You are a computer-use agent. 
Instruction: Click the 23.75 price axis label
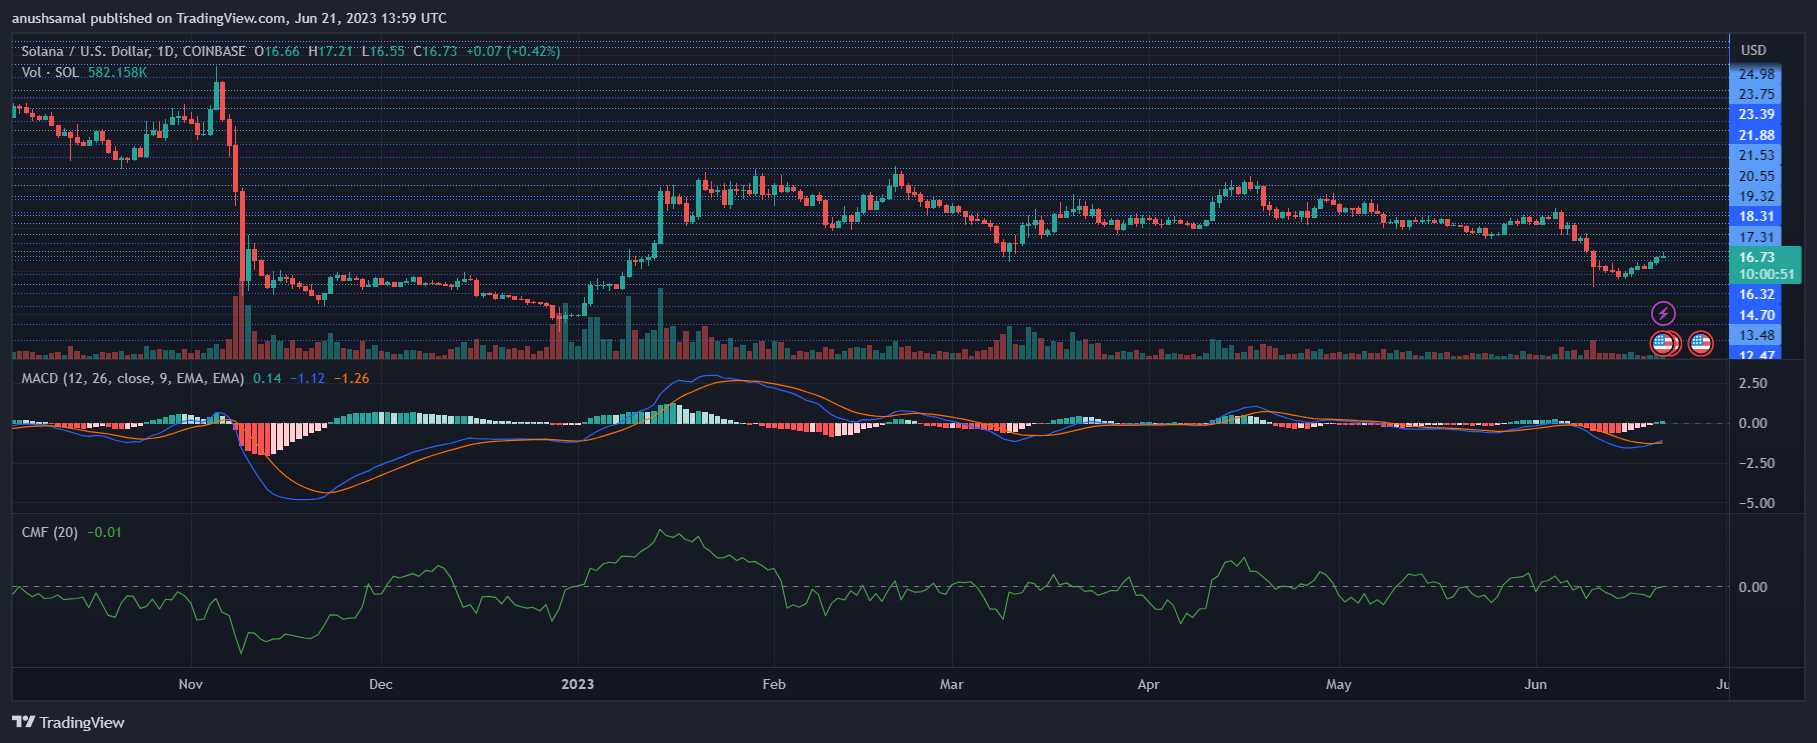[x=1757, y=94]
